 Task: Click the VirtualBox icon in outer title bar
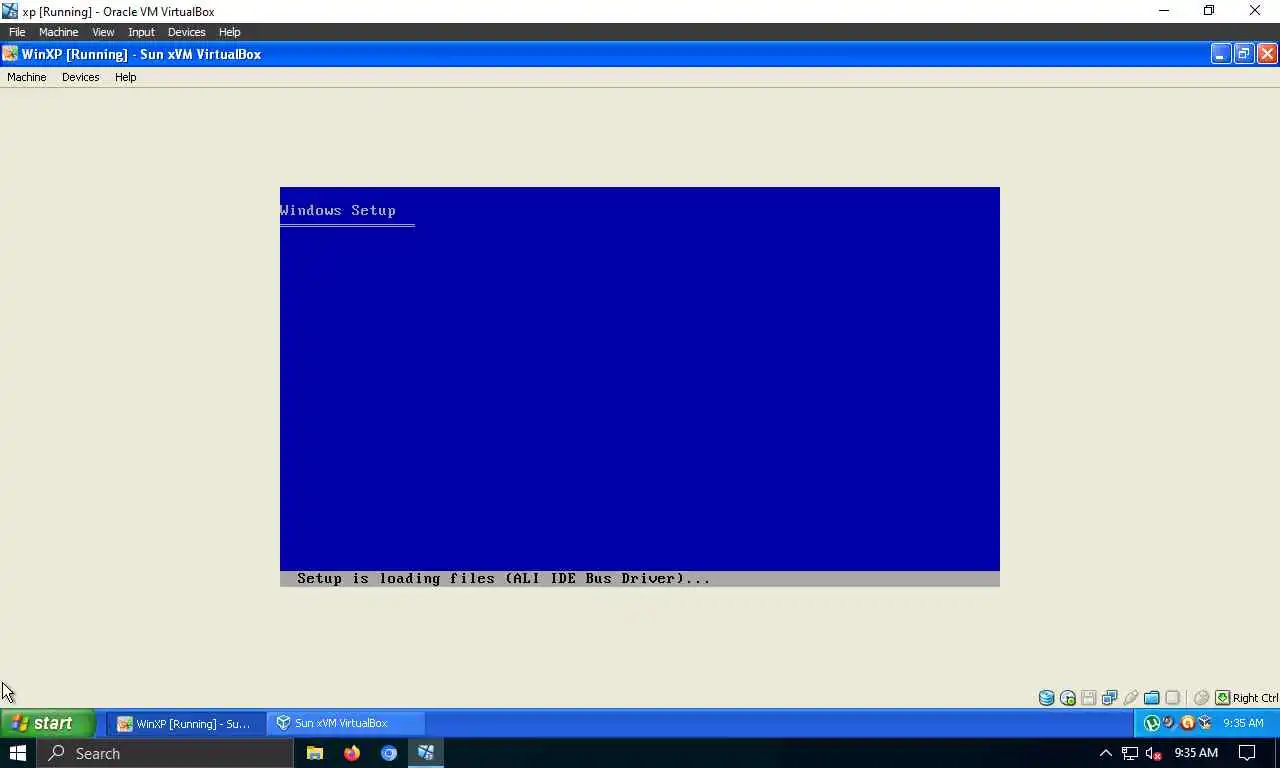pos(10,11)
